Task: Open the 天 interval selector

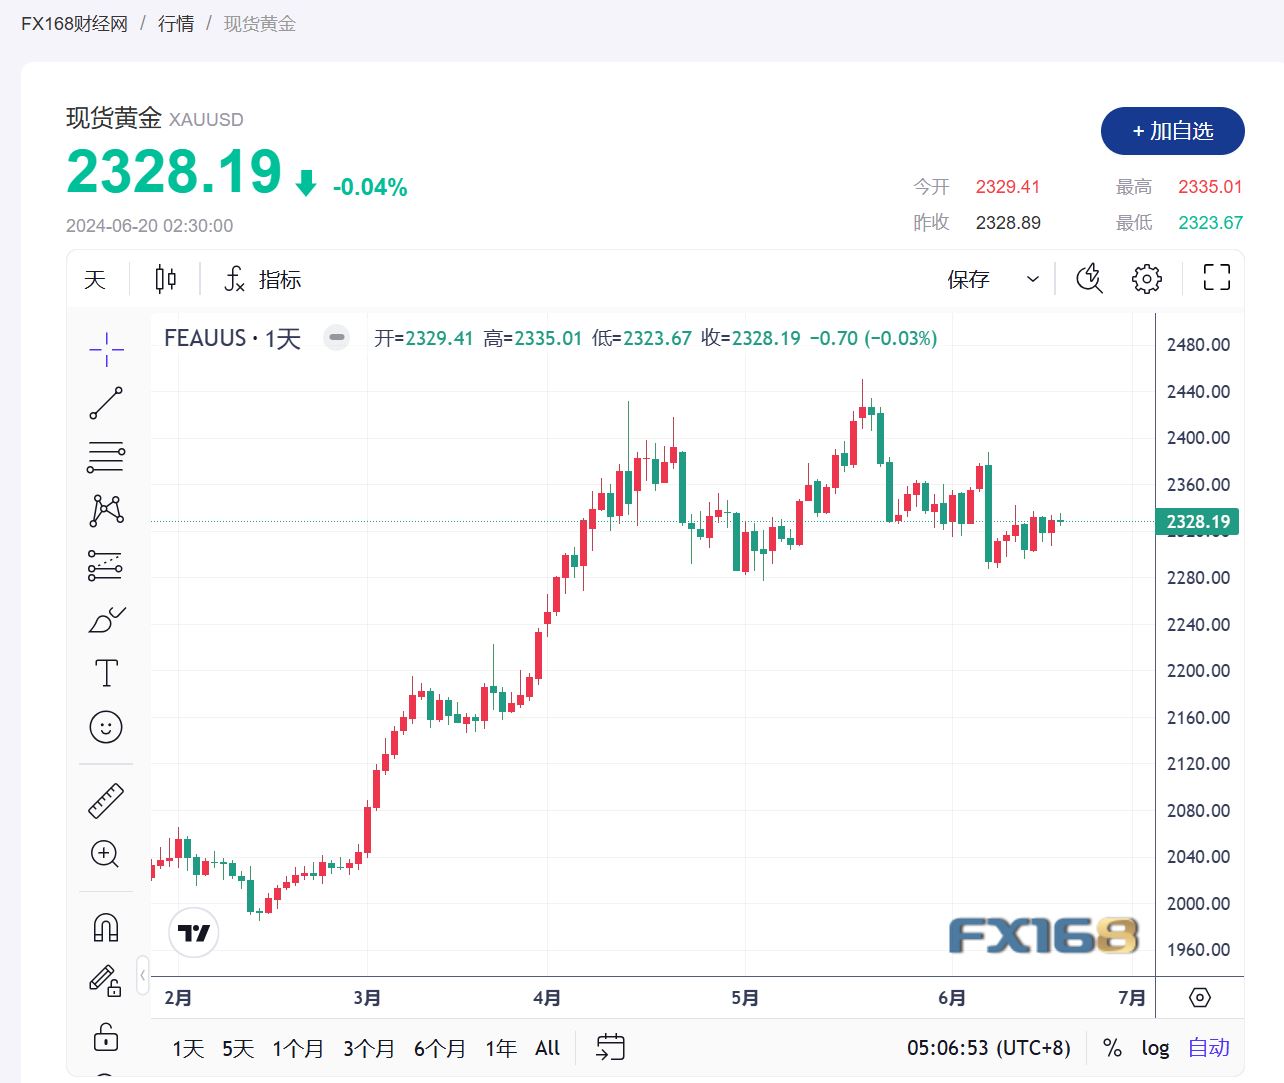Action: point(95,279)
